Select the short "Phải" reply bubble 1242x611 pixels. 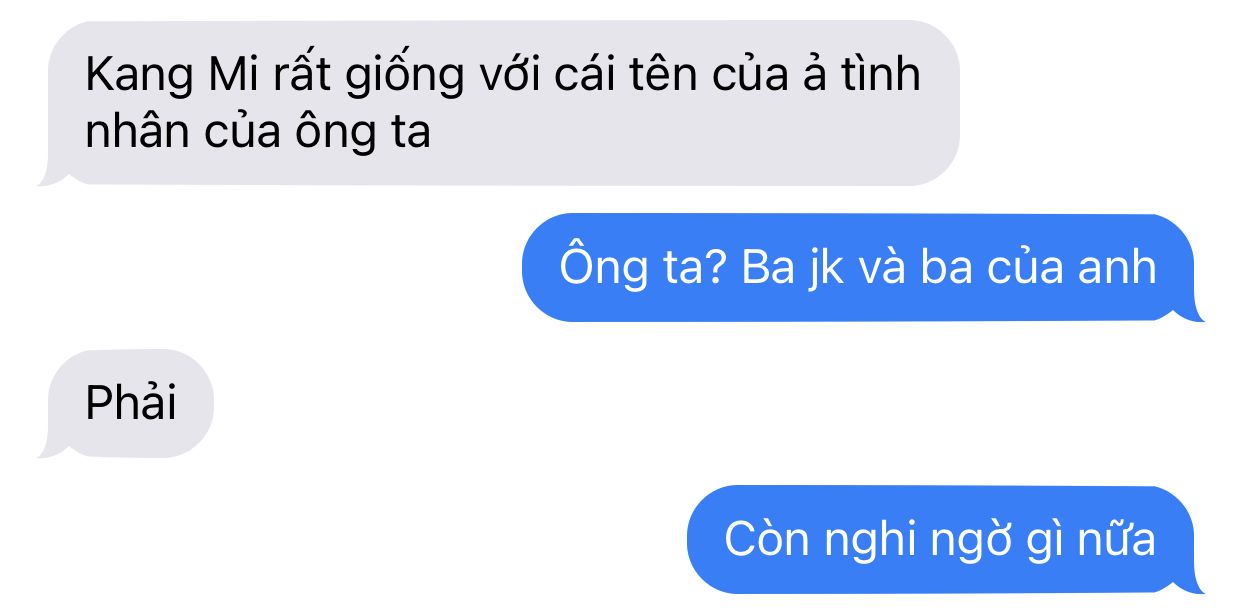130,403
